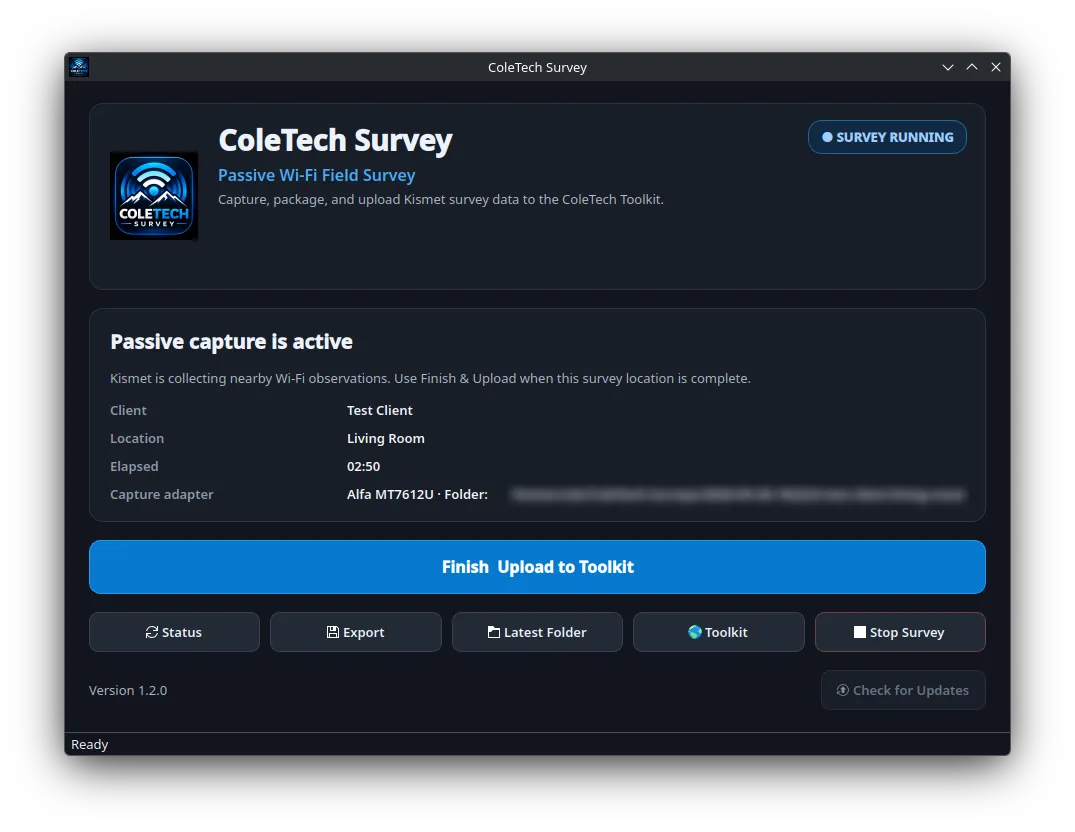
Task: Click the blurred folder path value
Action: click(738, 495)
